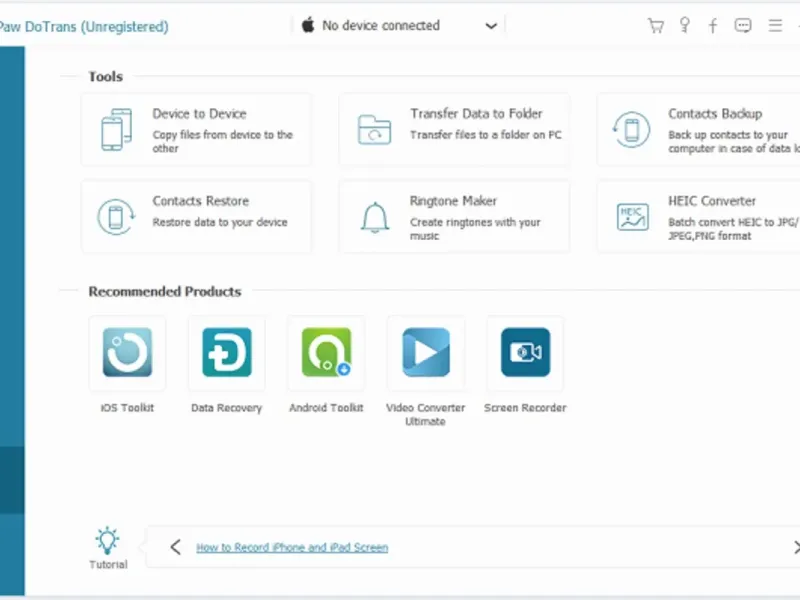This screenshot has width=800, height=600.
Task: Open the Screen Recorder product icon
Action: [526, 352]
